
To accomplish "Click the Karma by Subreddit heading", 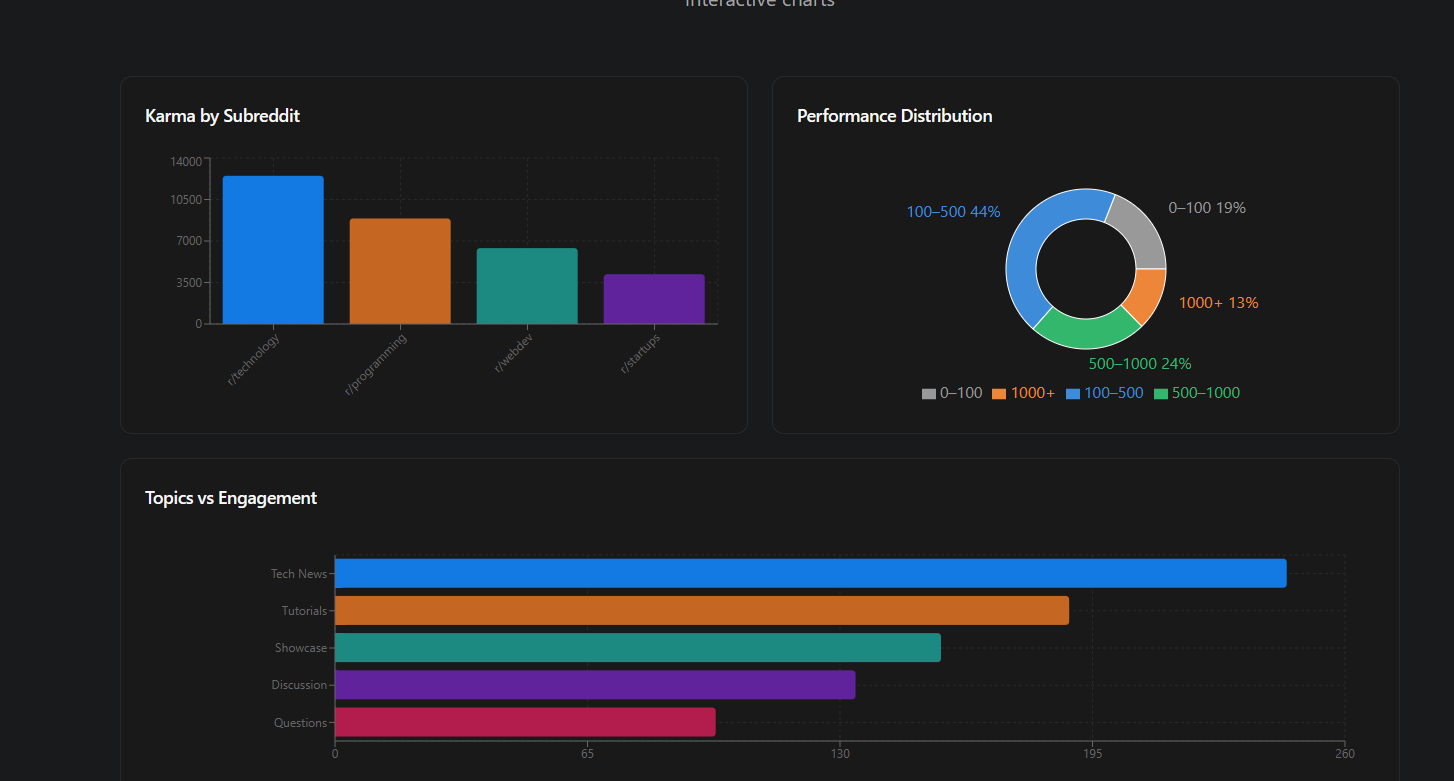I will pos(222,116).
